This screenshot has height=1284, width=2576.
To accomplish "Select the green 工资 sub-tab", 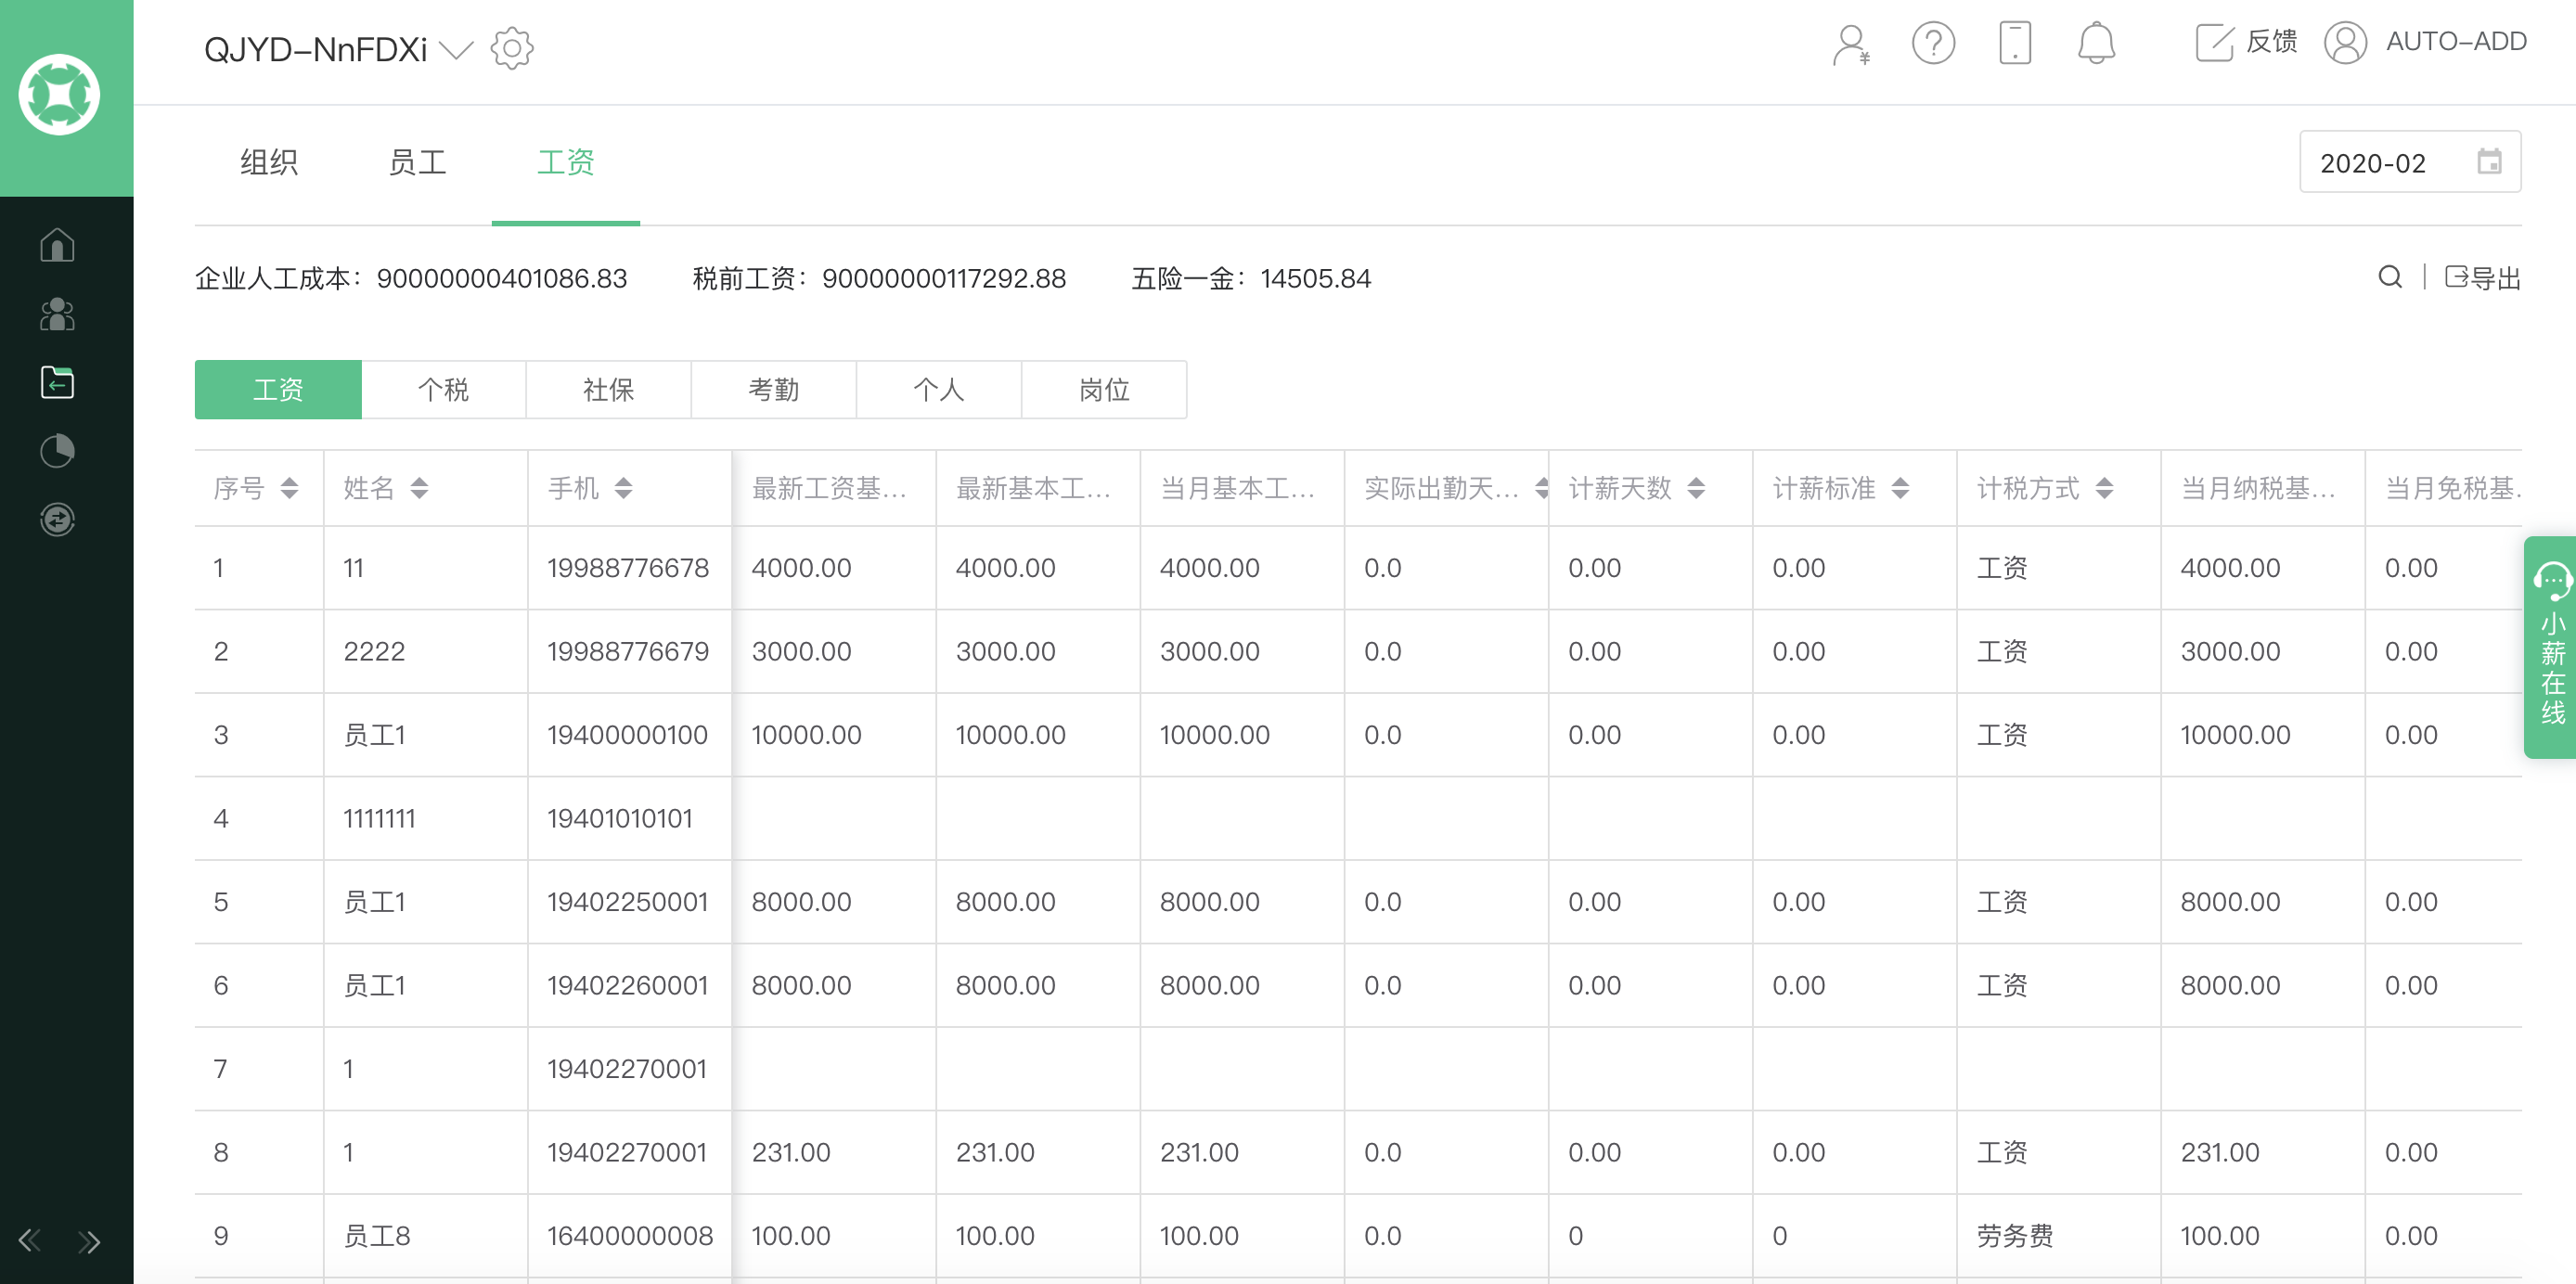I will [278, 389].
